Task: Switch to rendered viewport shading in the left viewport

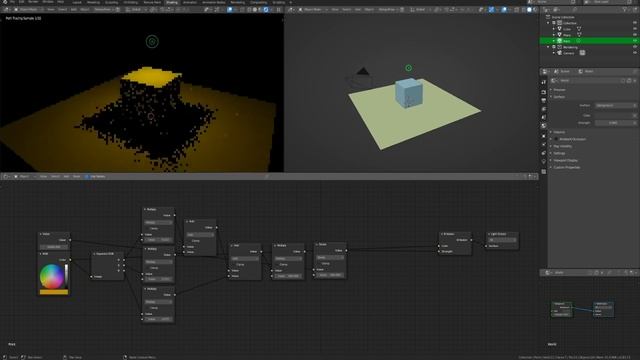Action: 266,9
